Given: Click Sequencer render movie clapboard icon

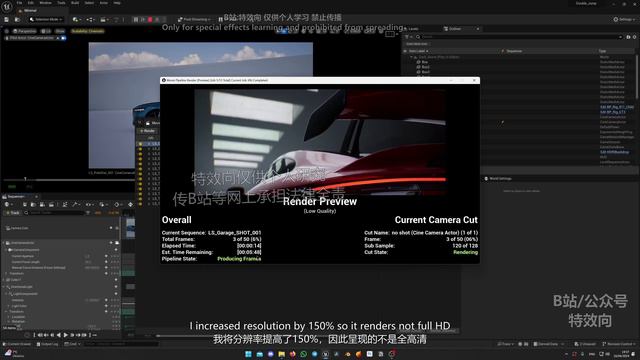Looking at the screenshot, I should click(x=51, y=204).
